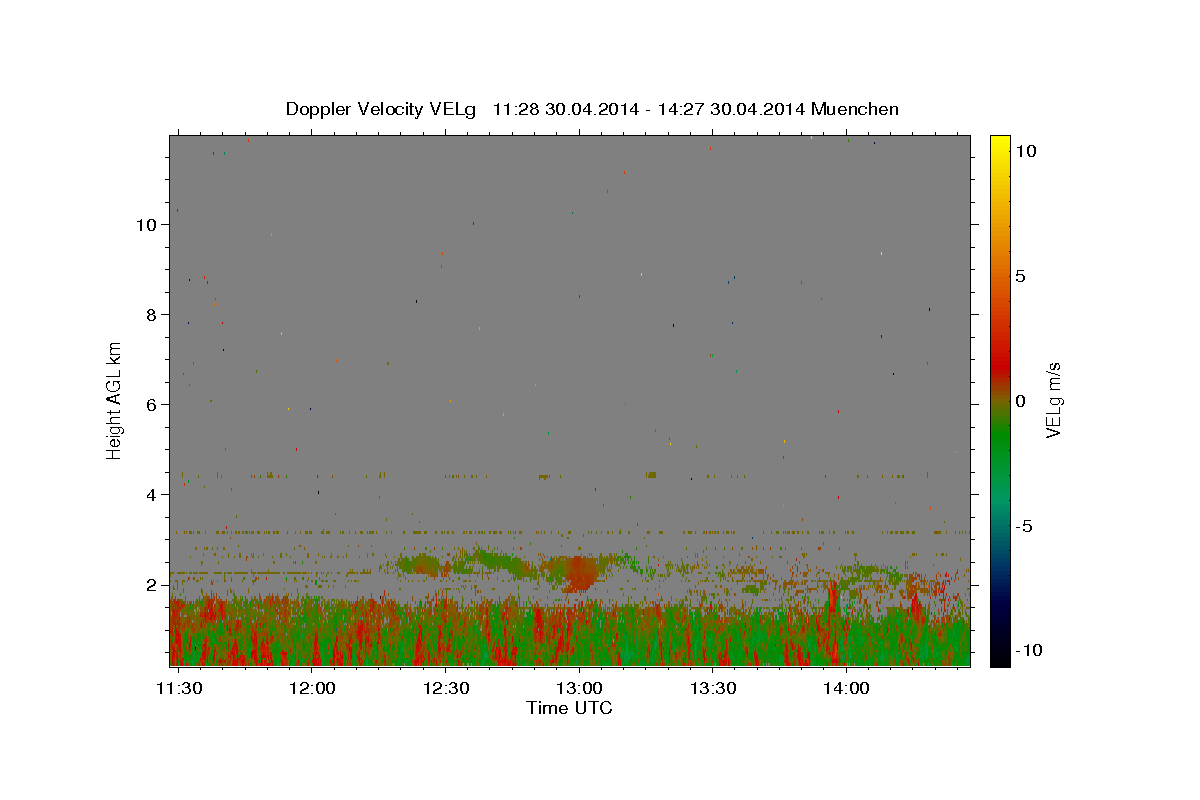
Task: Click the height label 6 on y-axis
Action: click(152, 405)
